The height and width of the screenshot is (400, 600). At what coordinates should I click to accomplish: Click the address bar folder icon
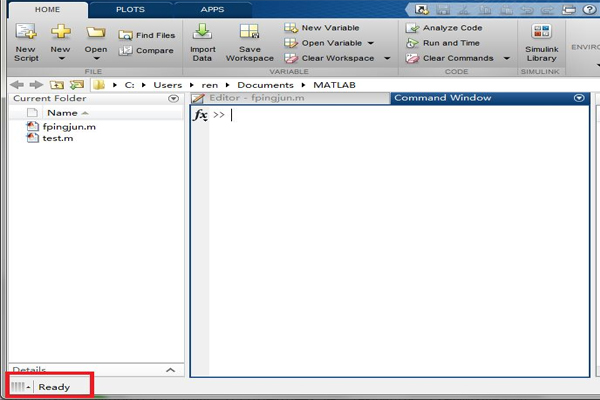pyautogui.click(x=99, y=85)
